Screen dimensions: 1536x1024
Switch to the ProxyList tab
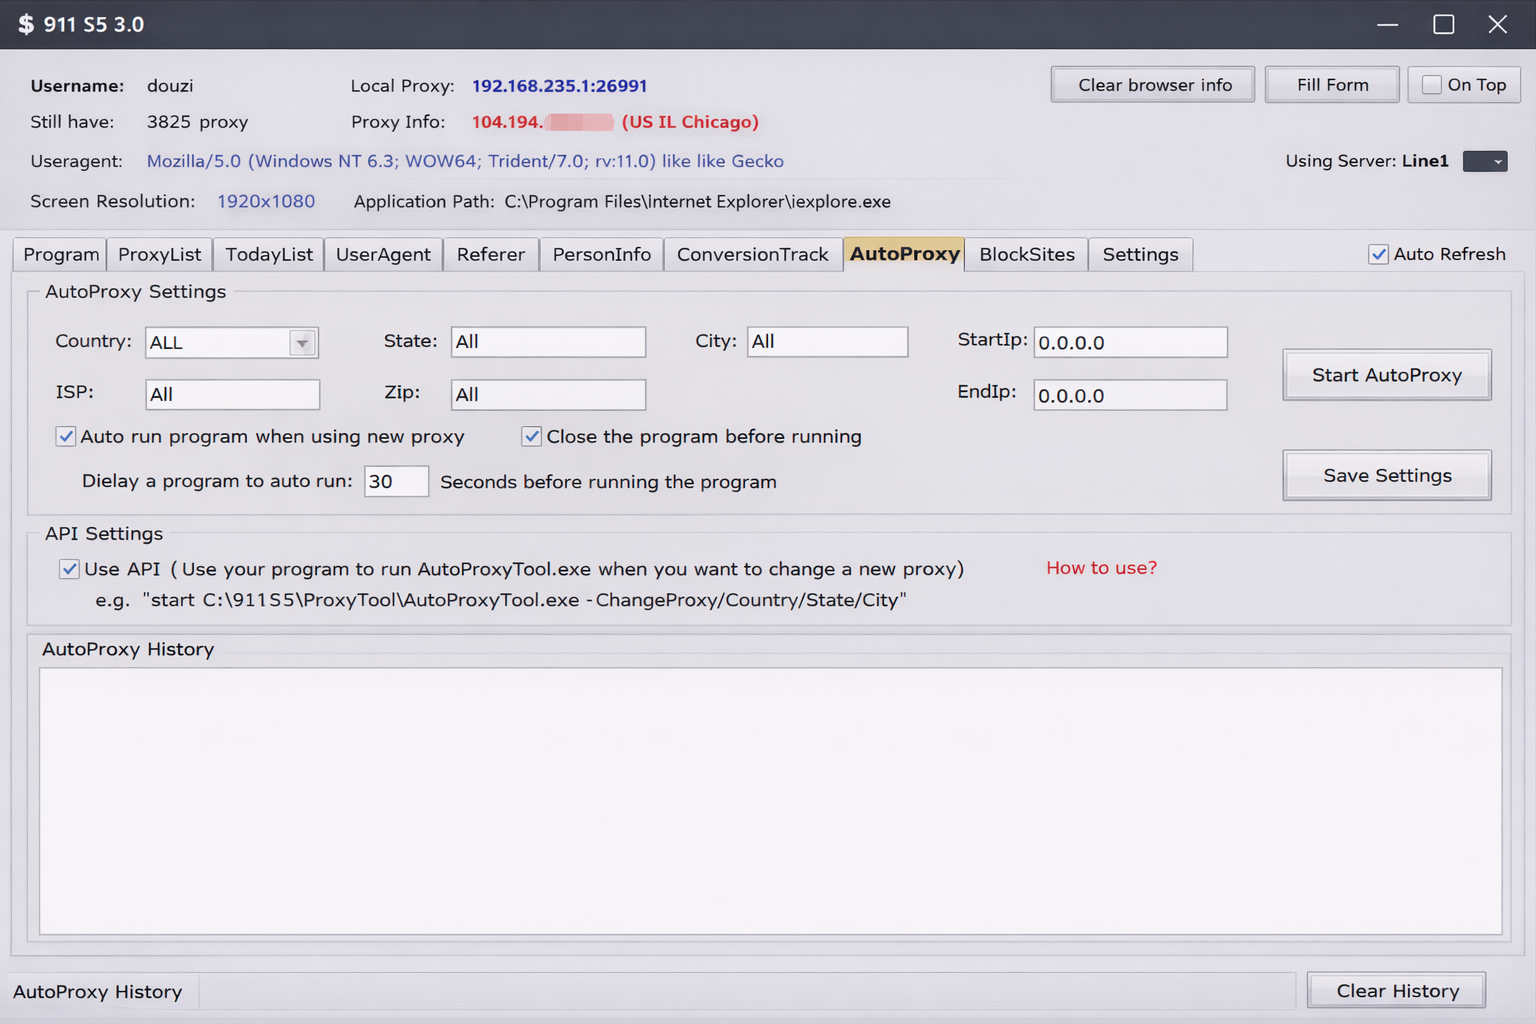point(159,254)
